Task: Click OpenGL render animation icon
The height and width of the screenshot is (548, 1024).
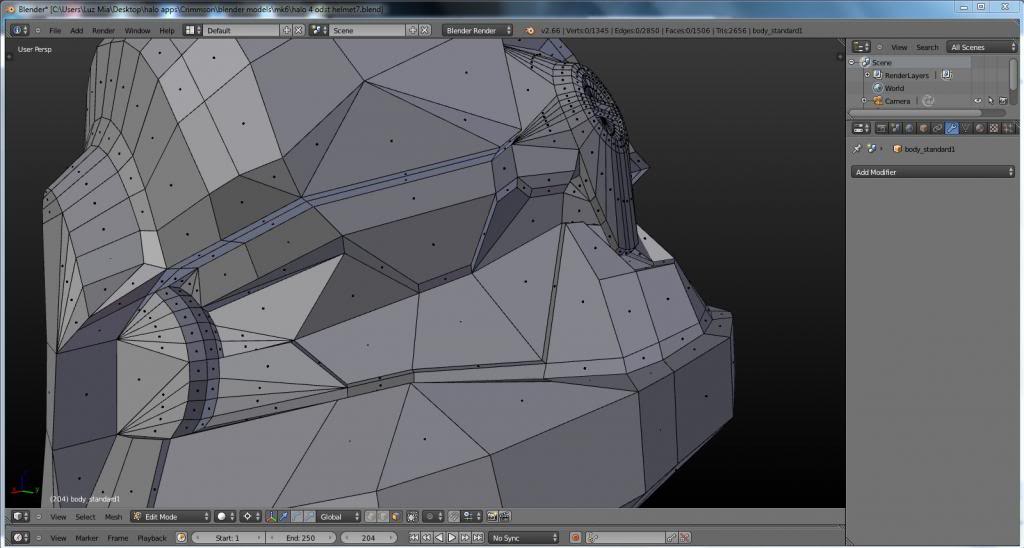Action: (x=505, y=516)
